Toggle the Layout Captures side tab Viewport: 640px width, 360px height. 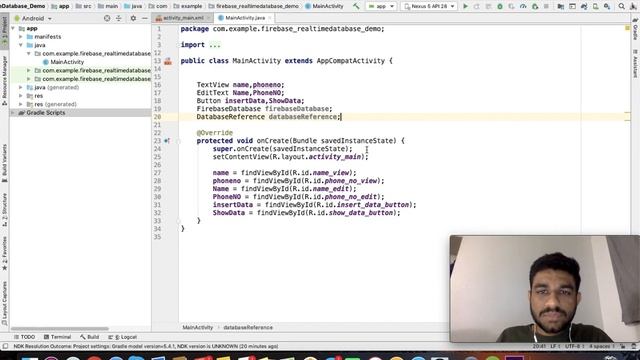point(4,303)
